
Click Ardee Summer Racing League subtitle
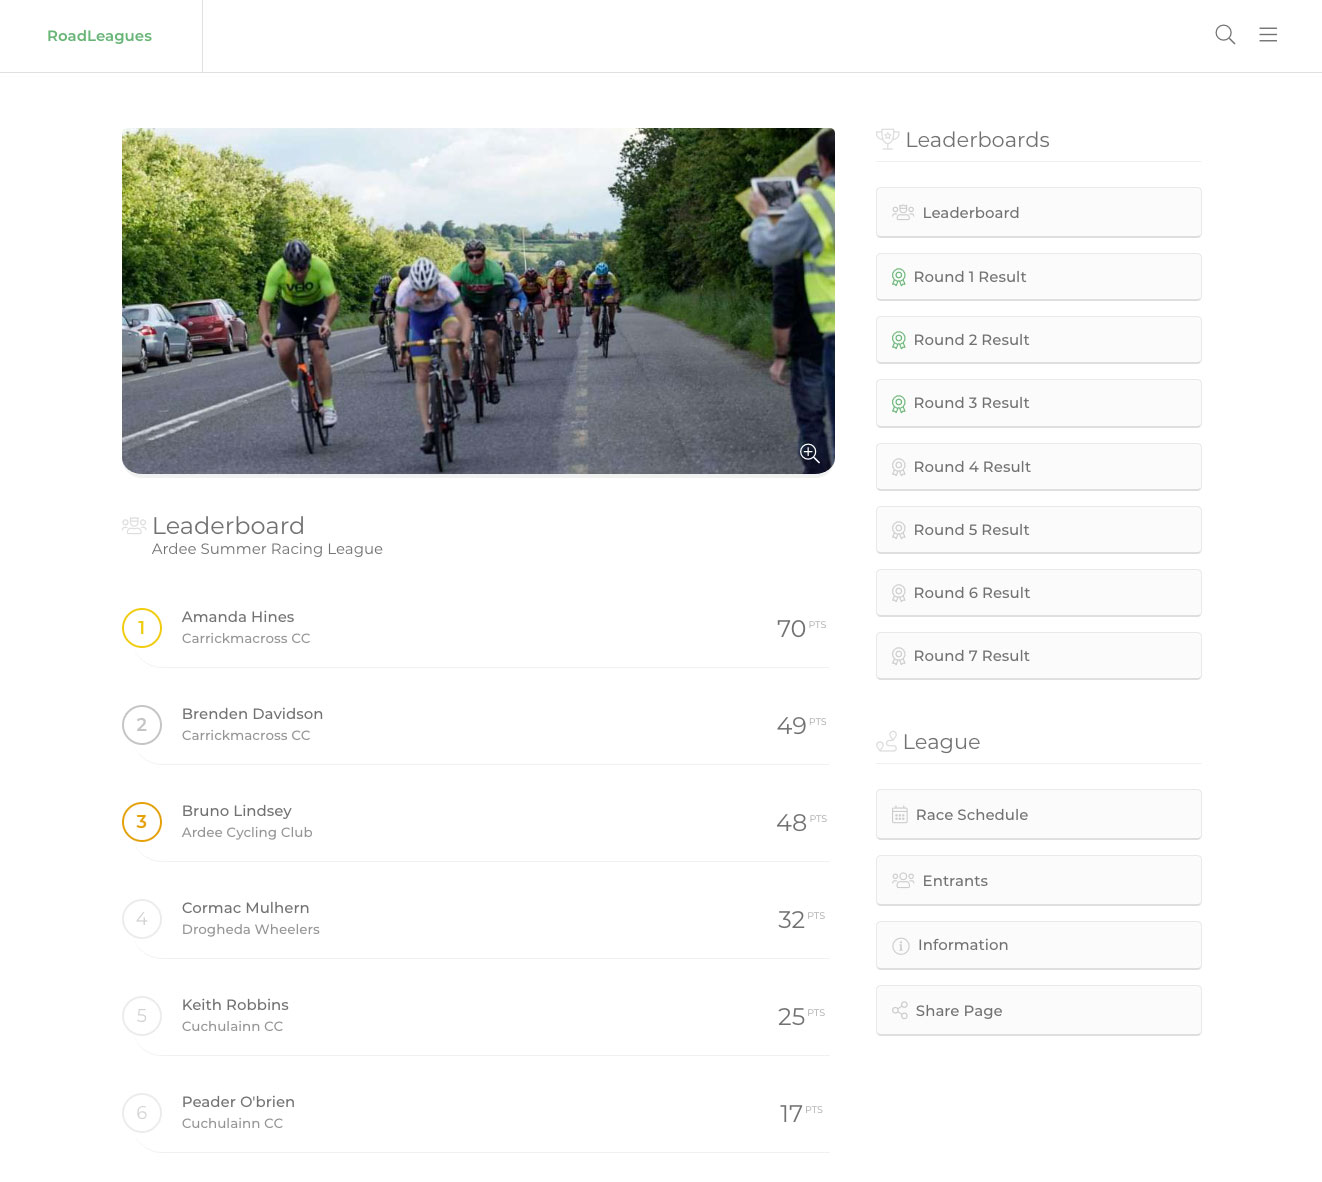(267, 549)
